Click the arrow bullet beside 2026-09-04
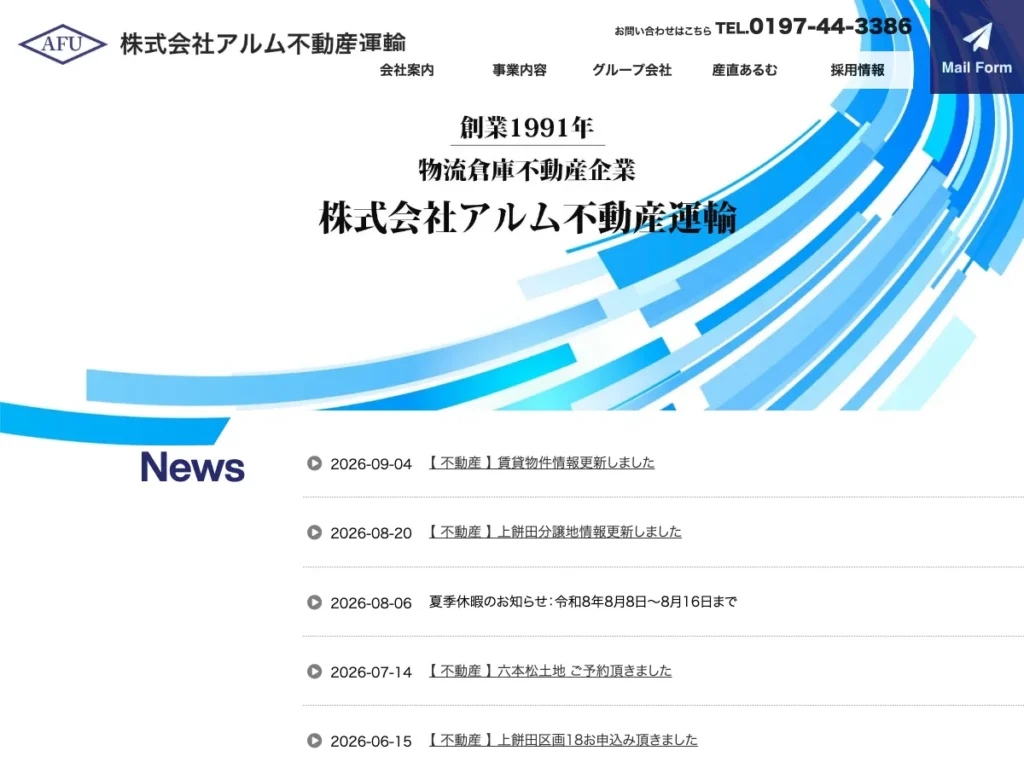This screenshot has height=768, width=1024. pyautogui.click(x=314, y=463)
